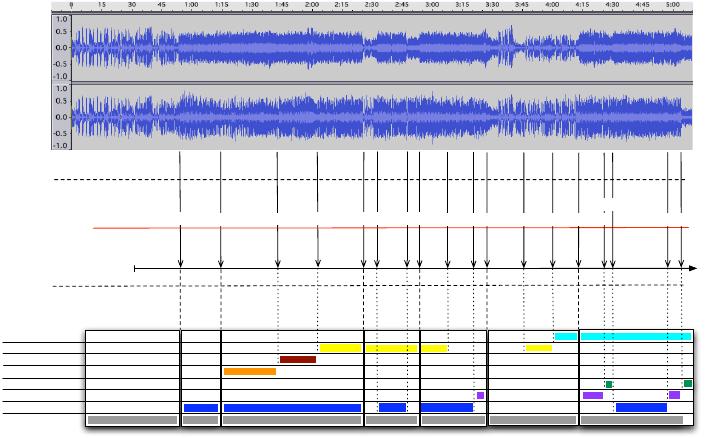Click the 0 mark at the ruler start

(x=71, y=5)
